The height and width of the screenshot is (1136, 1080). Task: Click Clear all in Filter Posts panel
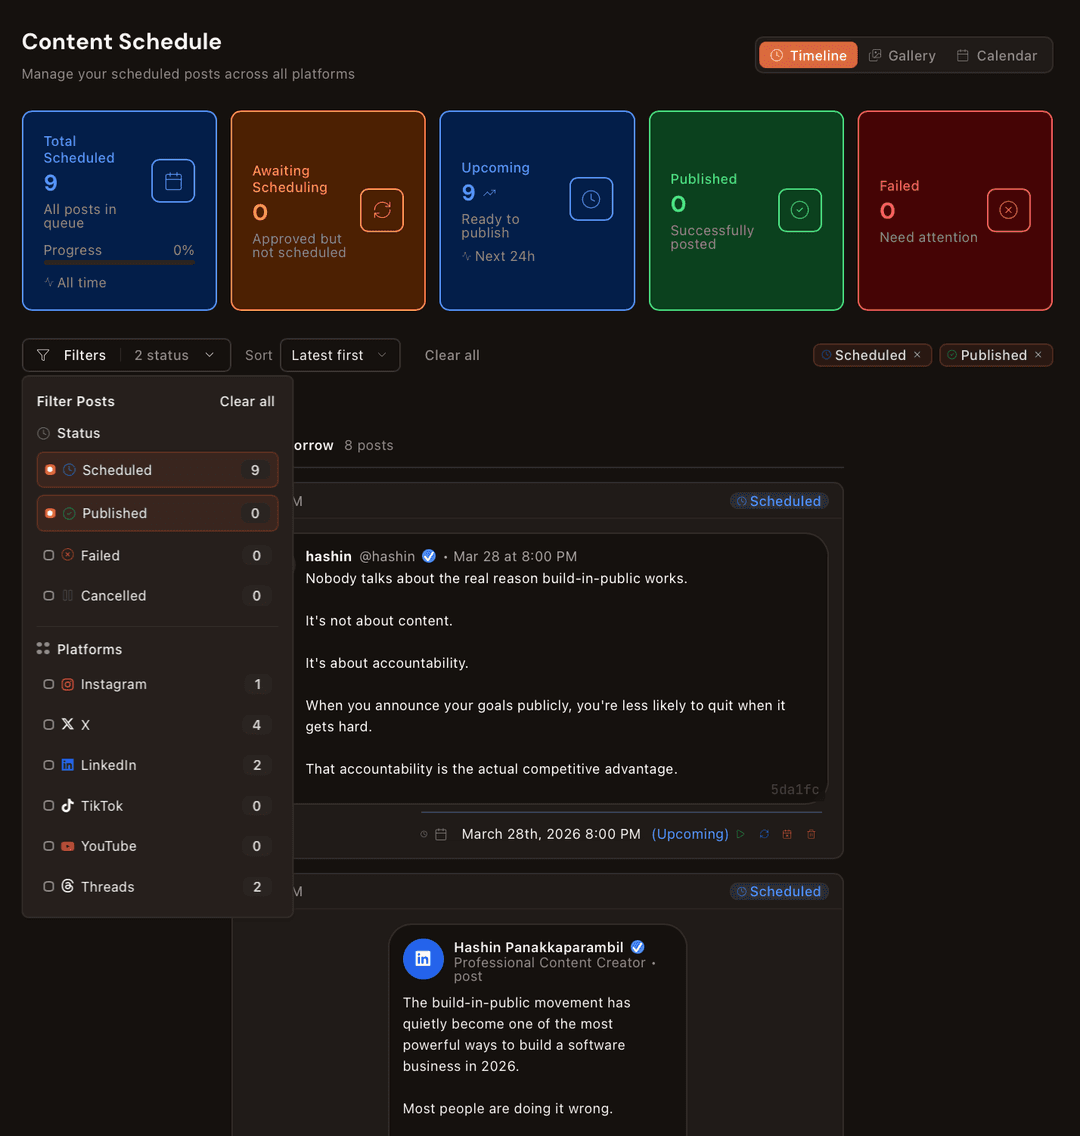(247, 401)
